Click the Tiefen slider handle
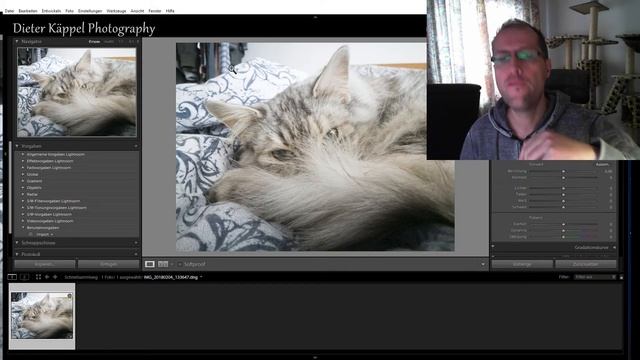The height and width of the screenshot is (360, 640). click(x=564, y=195)
